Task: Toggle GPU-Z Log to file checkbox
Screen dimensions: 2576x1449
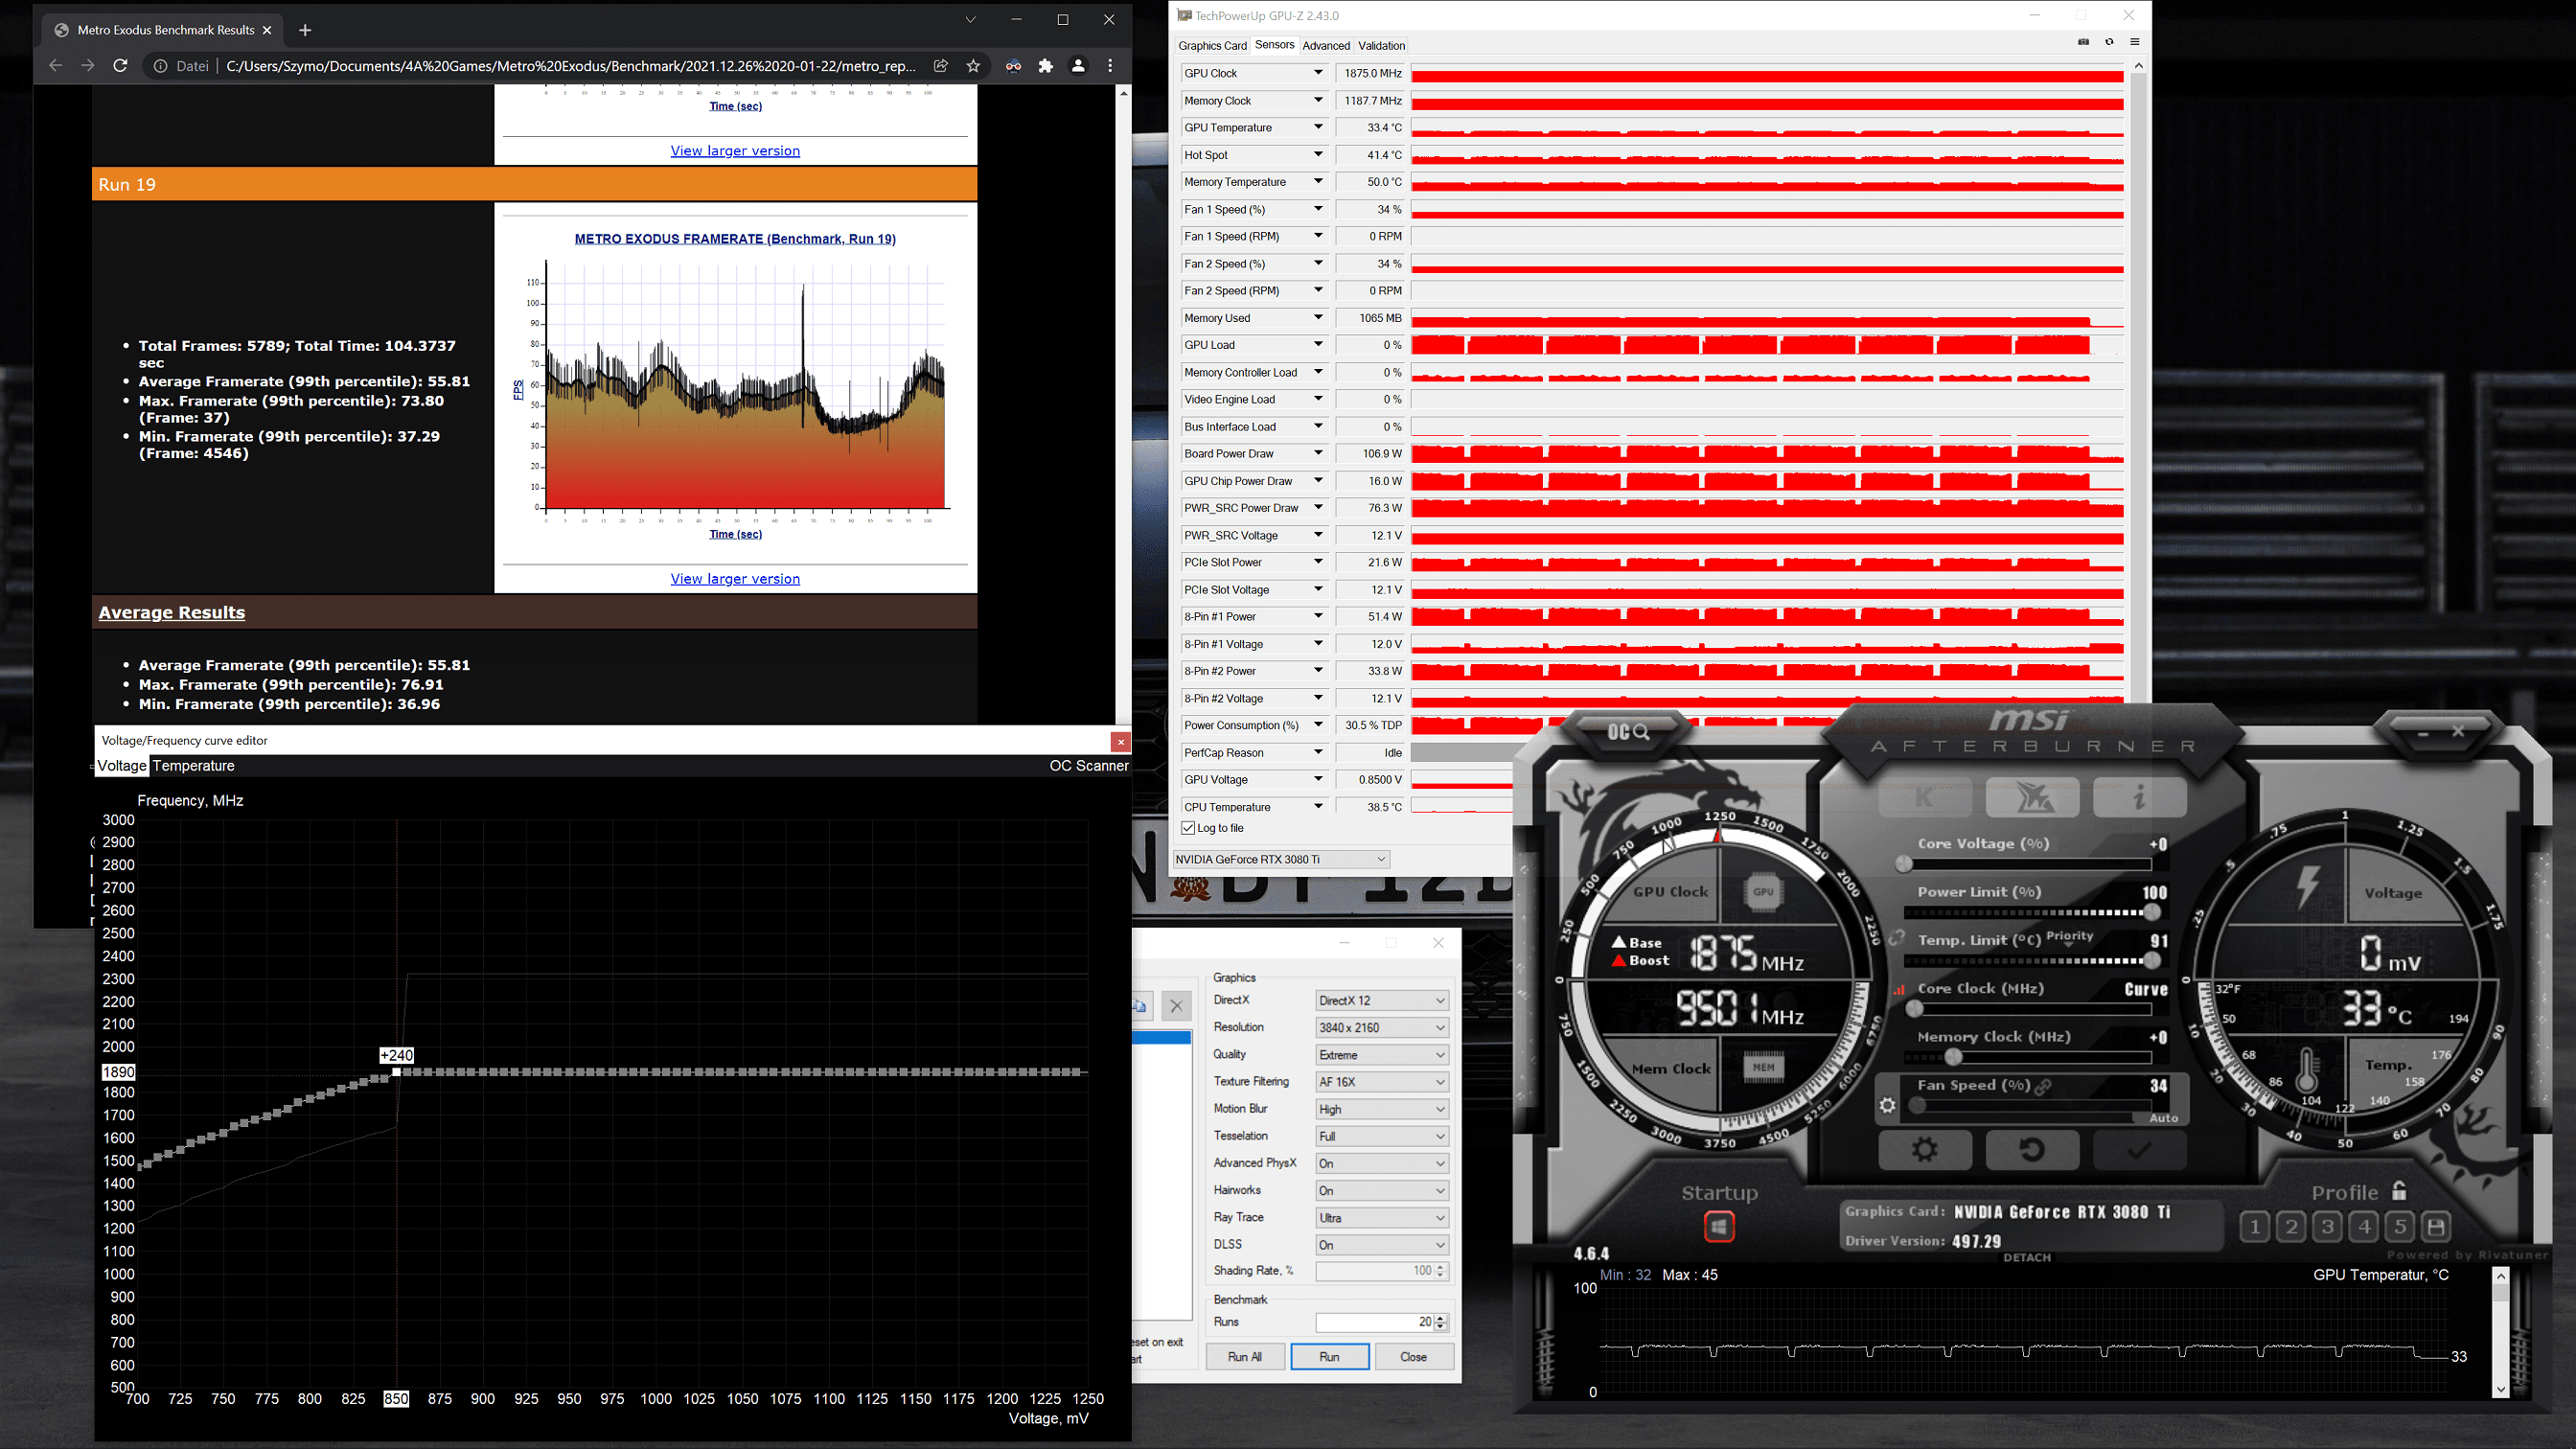Action: 1188,828
